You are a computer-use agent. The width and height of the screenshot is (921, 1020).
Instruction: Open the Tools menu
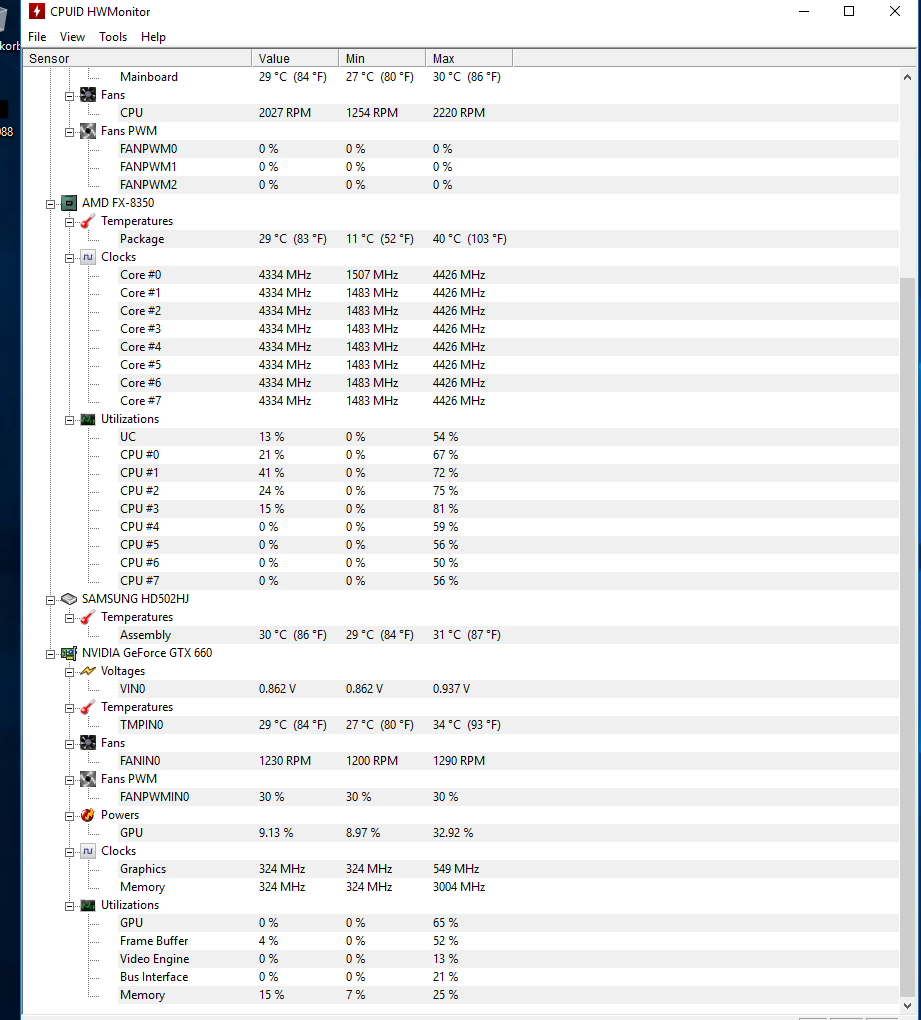(x=113, y=37)
